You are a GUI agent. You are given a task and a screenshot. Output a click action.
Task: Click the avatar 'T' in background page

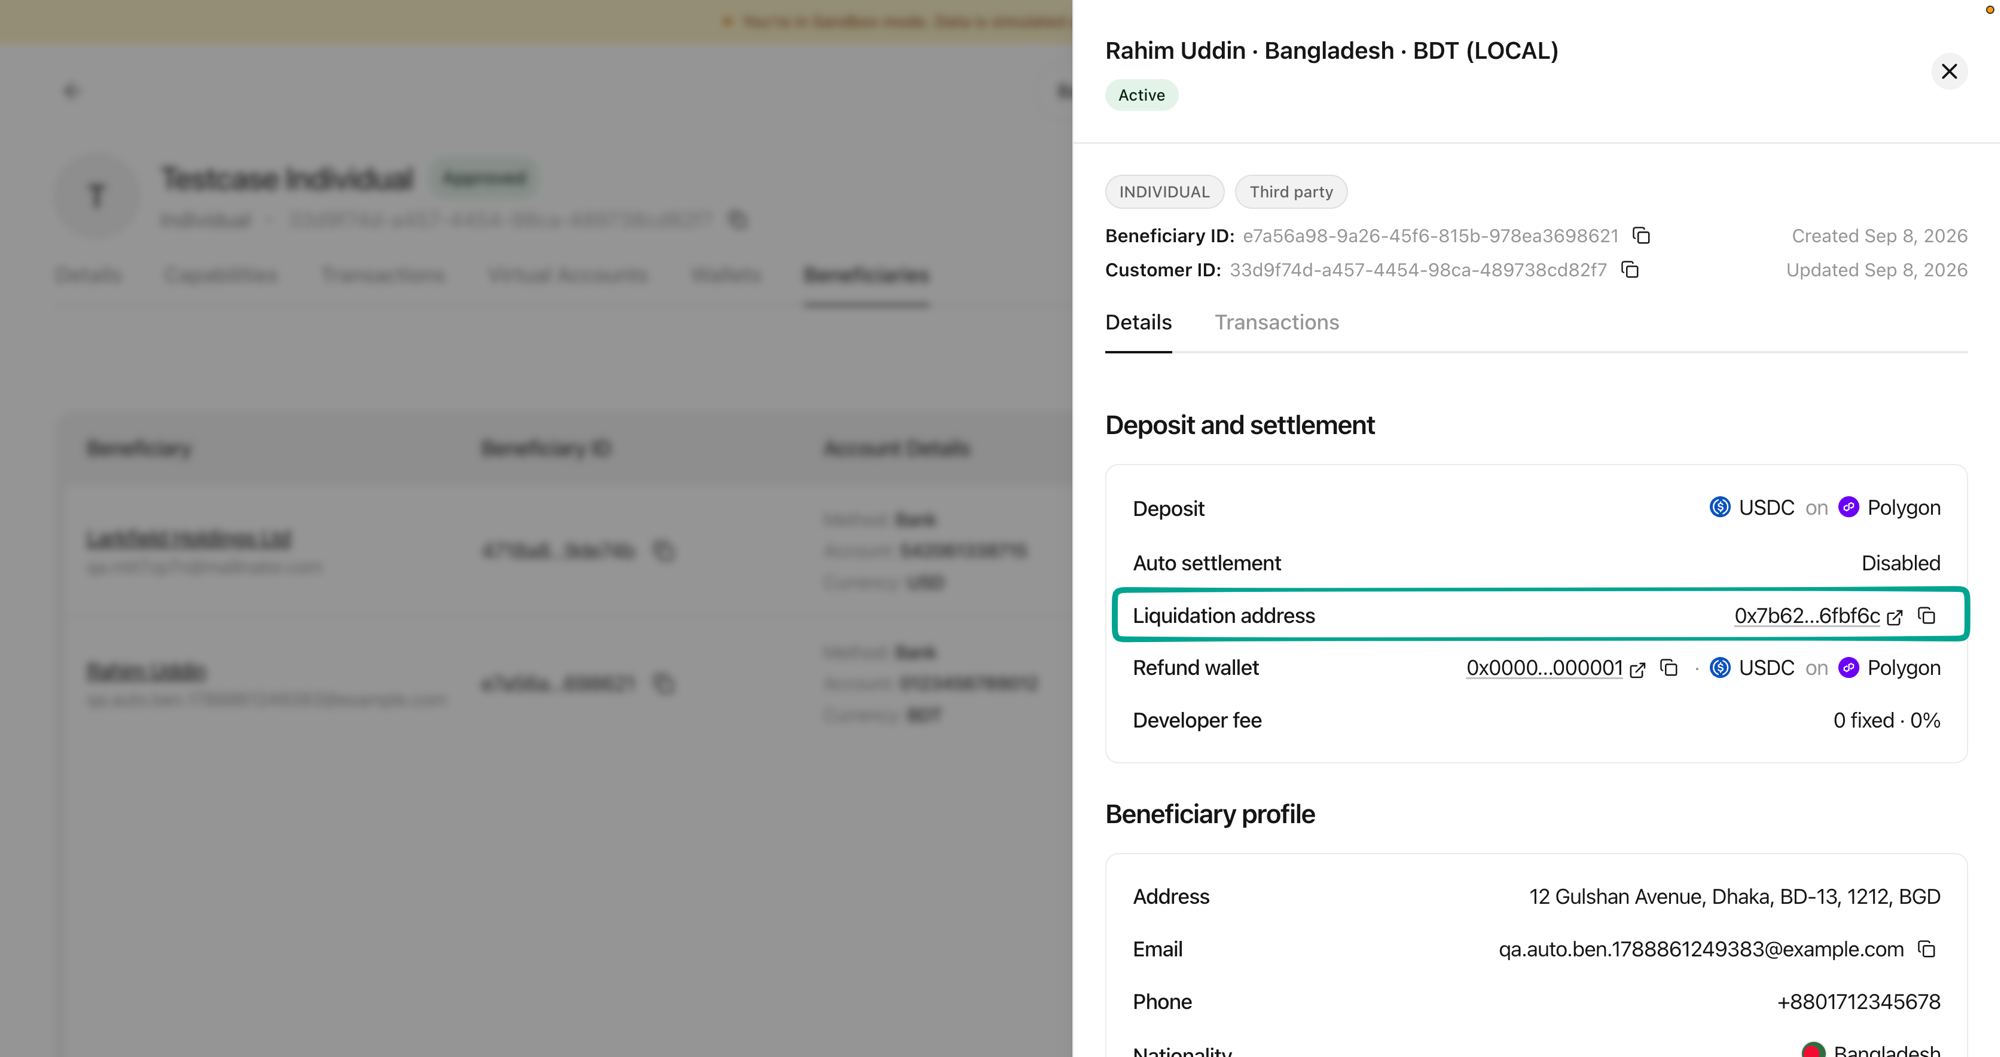pos(96,196)
